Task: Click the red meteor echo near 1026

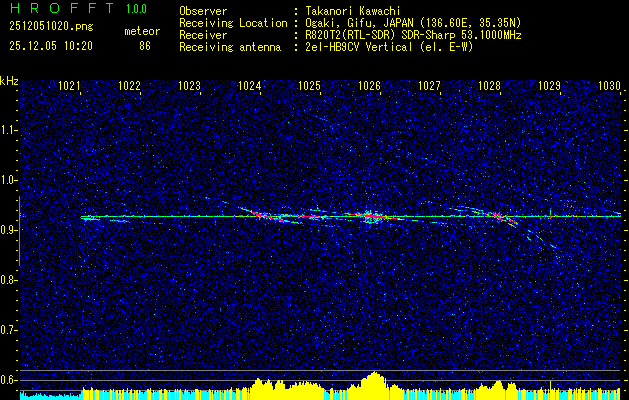Action: 372,216
